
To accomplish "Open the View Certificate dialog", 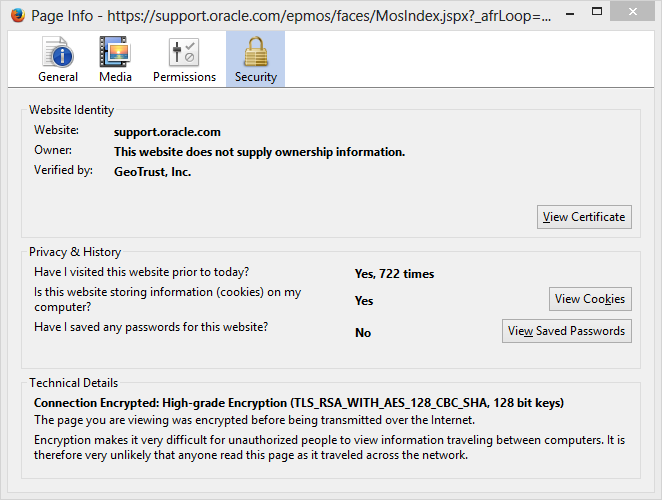I will [x=584, y=217].
